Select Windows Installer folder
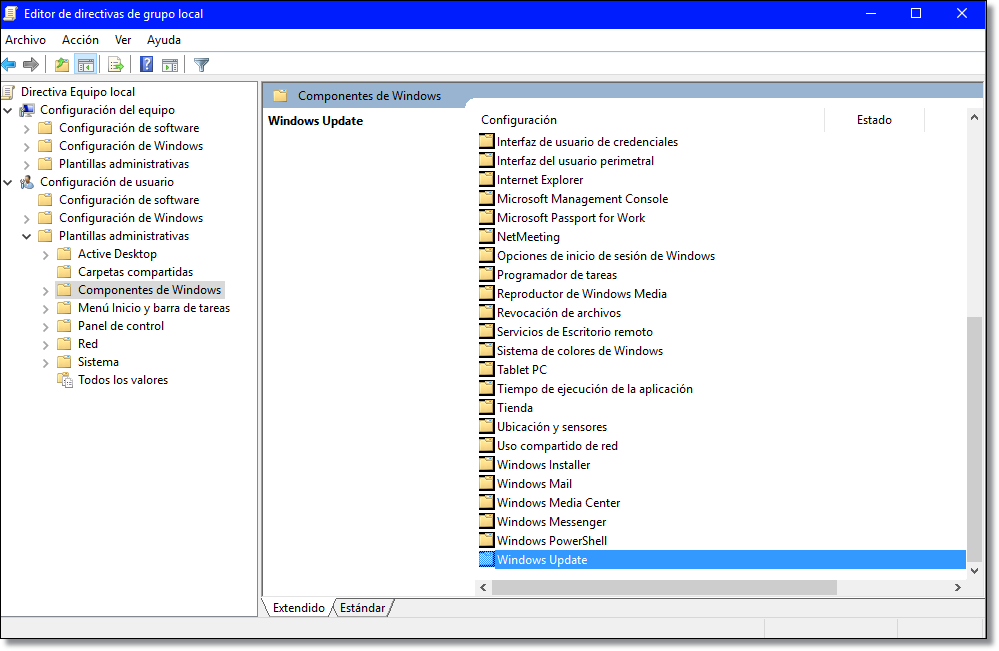999x651 pixels. click(543, 464)
